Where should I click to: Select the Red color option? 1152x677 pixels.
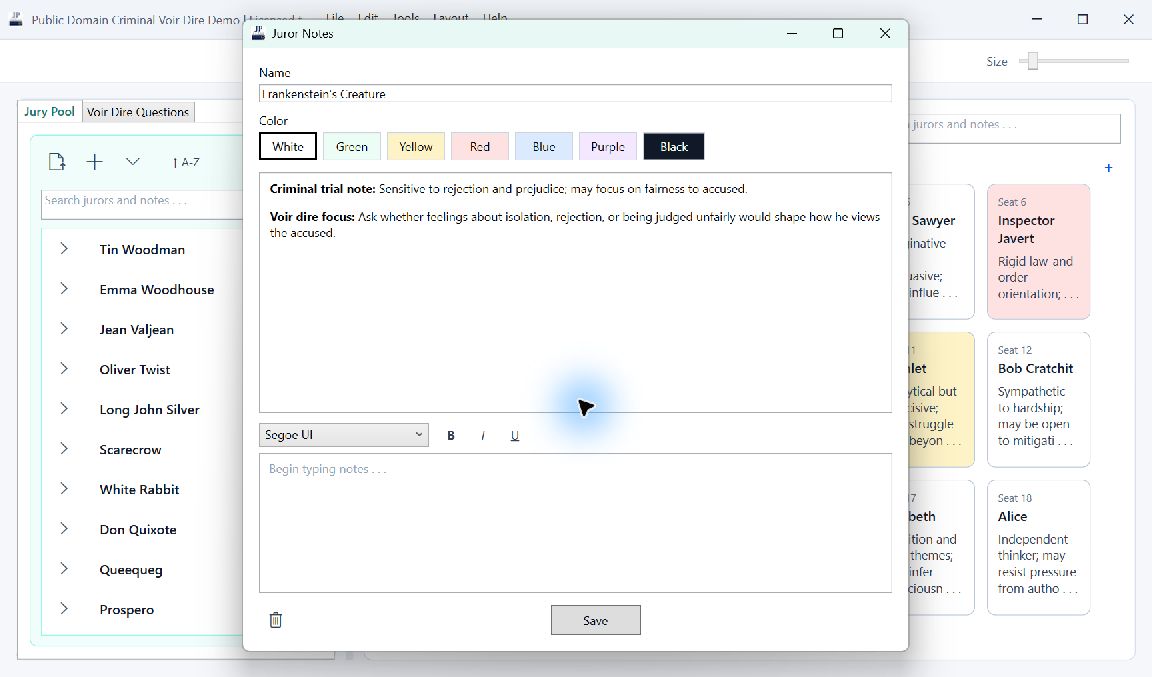pyautogui.click(x=480, y=146)
